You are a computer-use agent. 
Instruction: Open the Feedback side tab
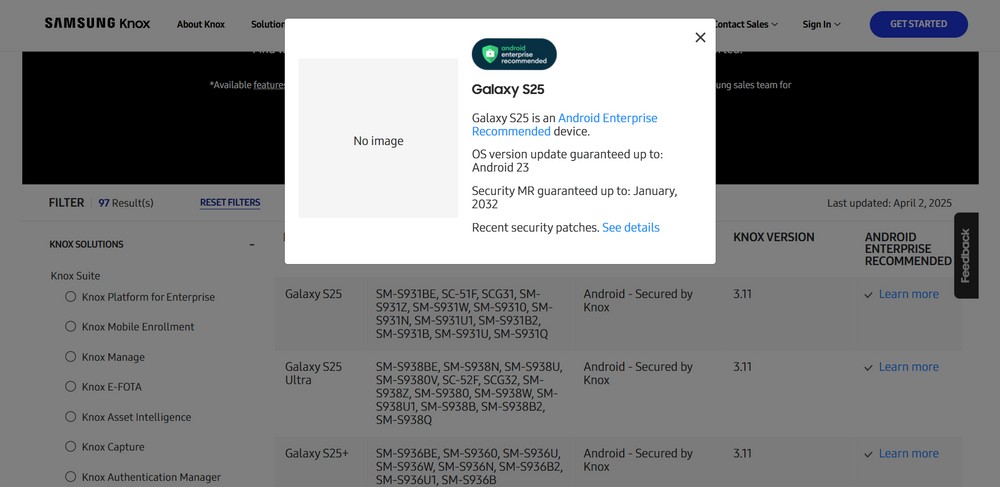[966, 255]
